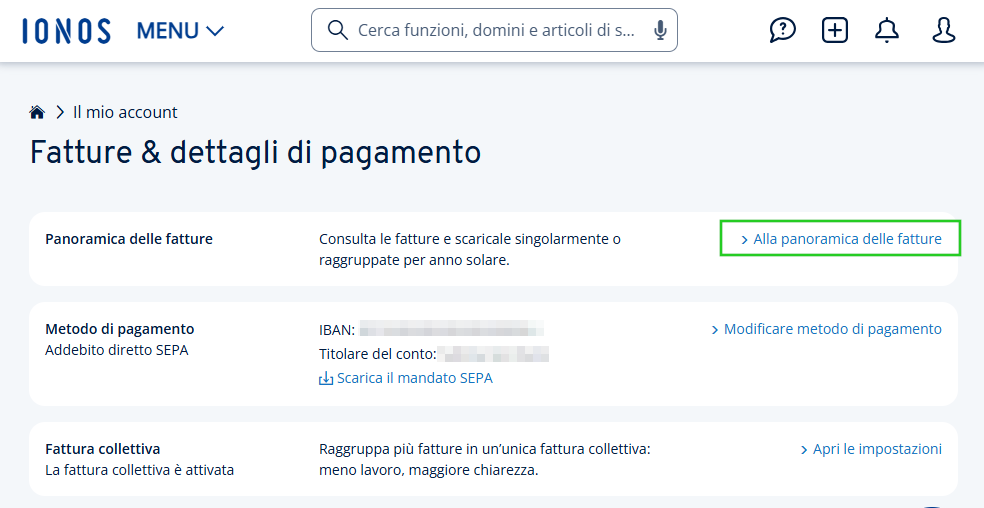
Task: Open 'Apri le impostazioni' link
Action: click(x=871, y=449)
